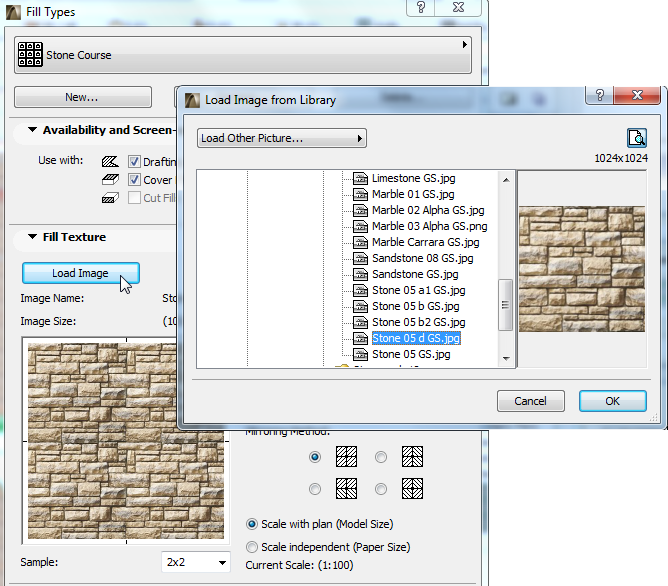Click the file icon of Marble 02 Alpha GS.jpg
The height and width of the screenshot is (586, 668).
(360, 210)
